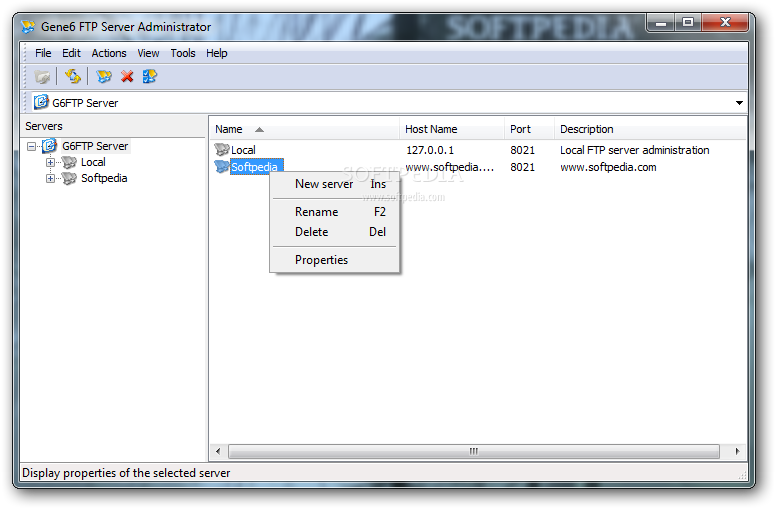Viewport: 776px width, 509px height.
Task: Expand the Softpedia tree node
Action: tap(50, 178)
